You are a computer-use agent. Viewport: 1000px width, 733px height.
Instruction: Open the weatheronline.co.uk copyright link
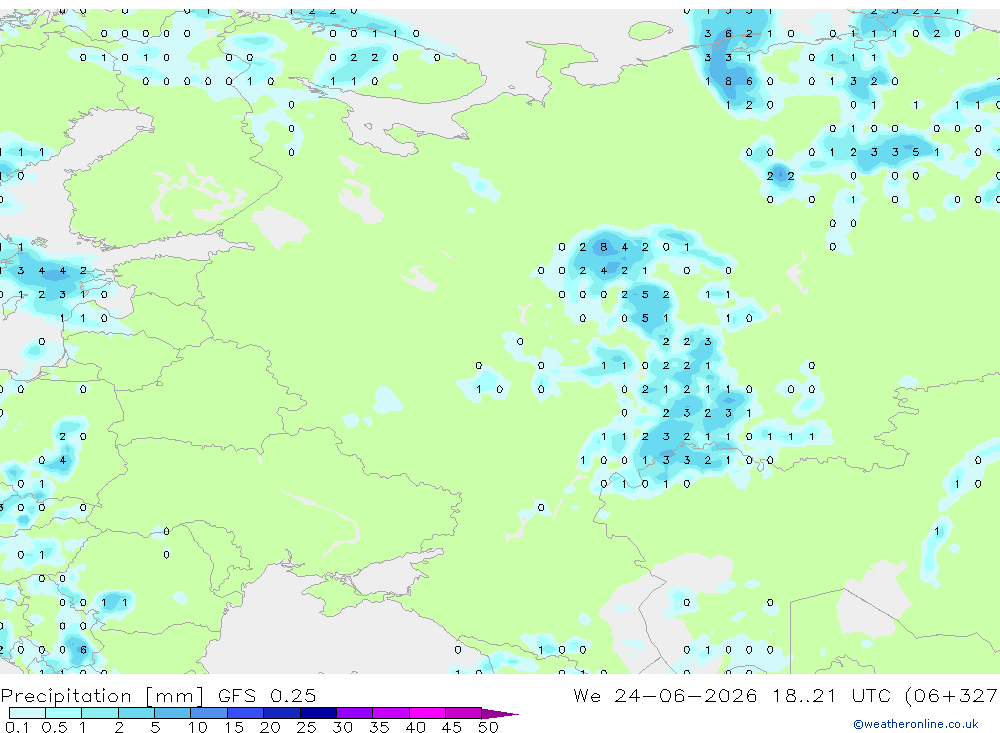pos(915,724)
